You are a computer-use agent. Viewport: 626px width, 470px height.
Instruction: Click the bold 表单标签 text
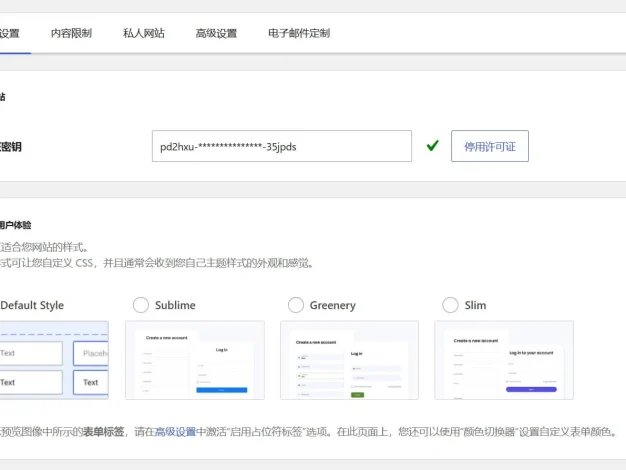(x=103, y=432)
